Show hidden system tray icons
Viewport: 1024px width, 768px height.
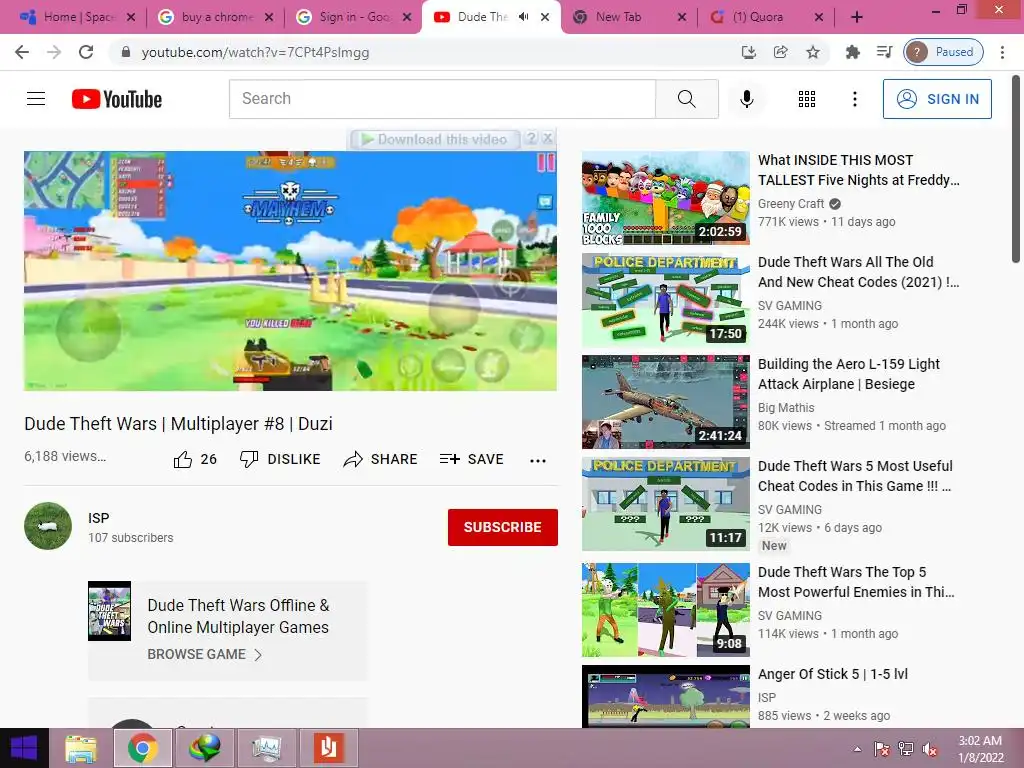[x=857, y=749]
